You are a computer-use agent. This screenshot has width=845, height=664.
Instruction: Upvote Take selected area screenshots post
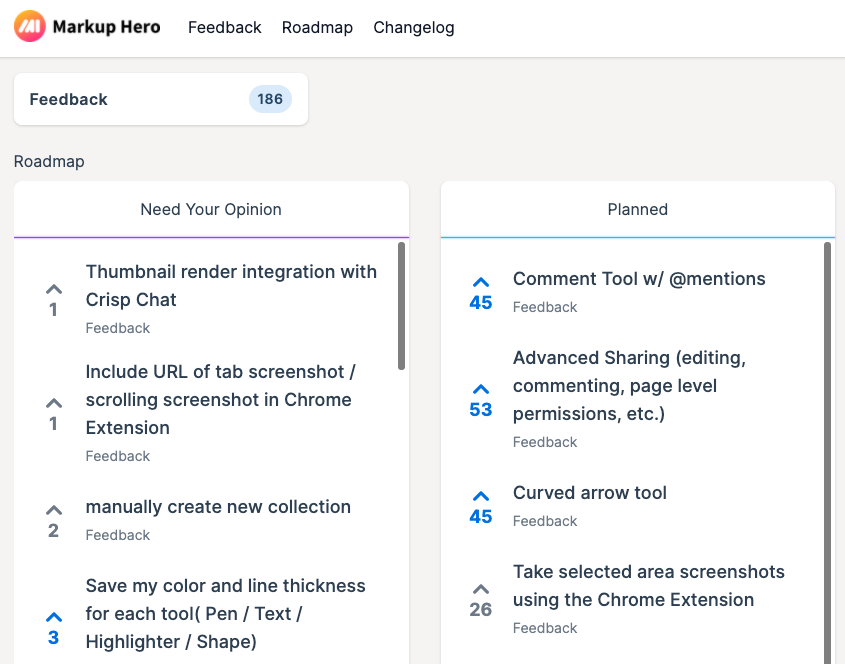pyautogui.click(x=481, y=600)
